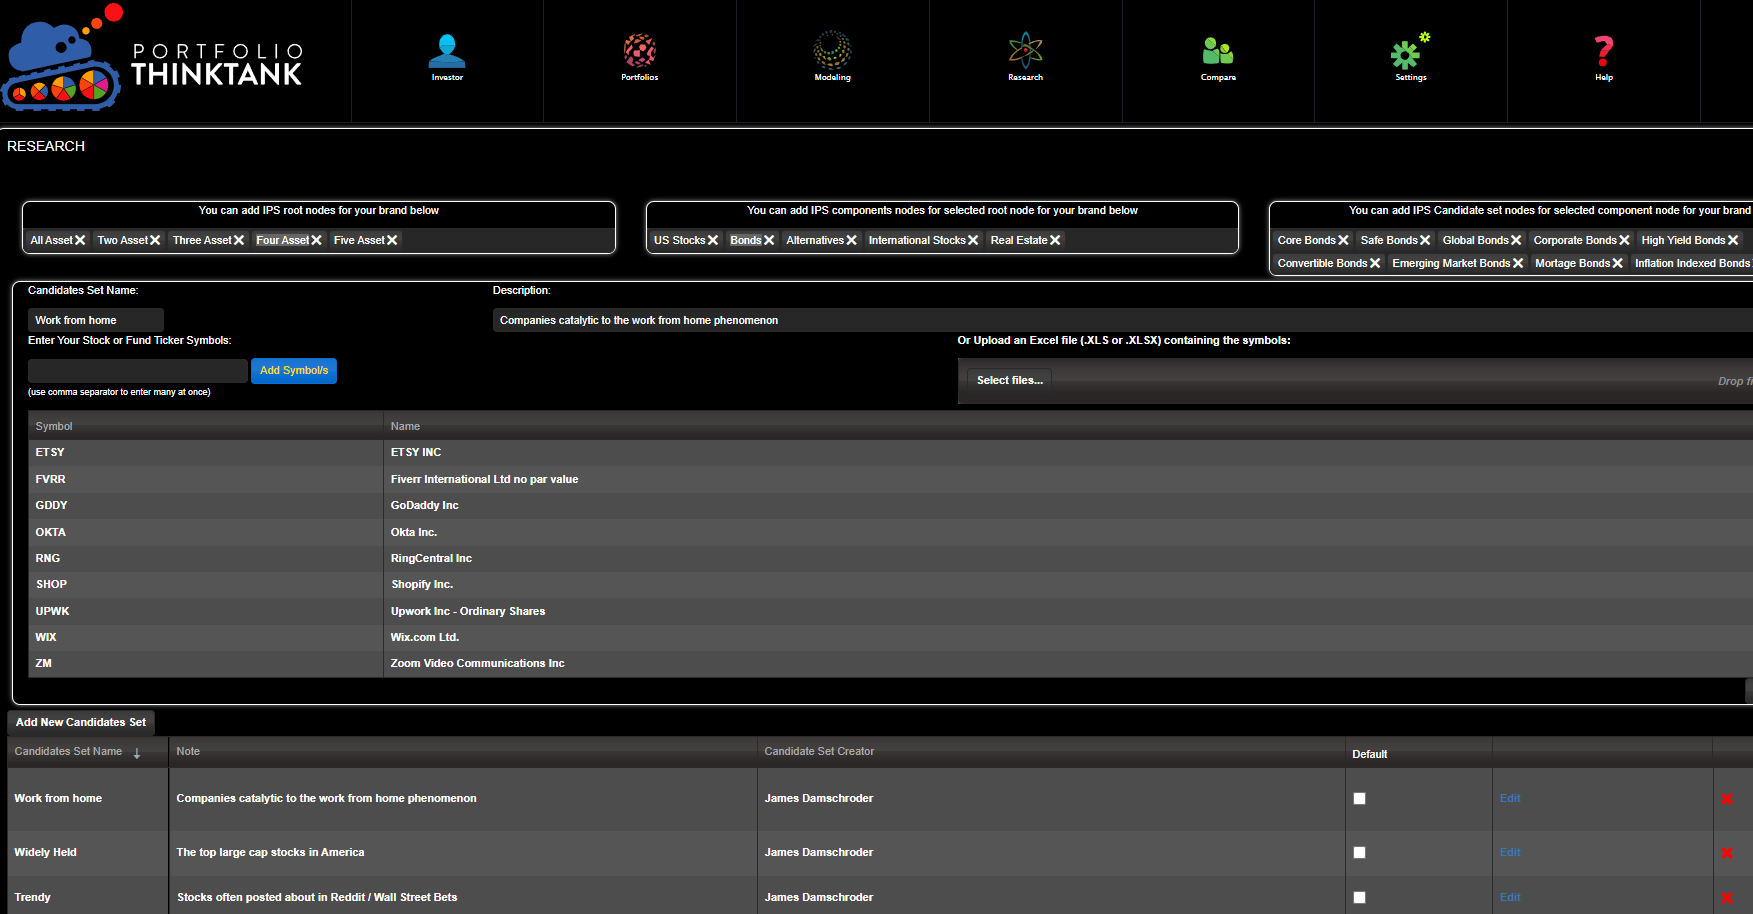Remove the International Stocks component node
Image resolution: width=1753 pixels, height=914 pixels.
pos(973,240)
